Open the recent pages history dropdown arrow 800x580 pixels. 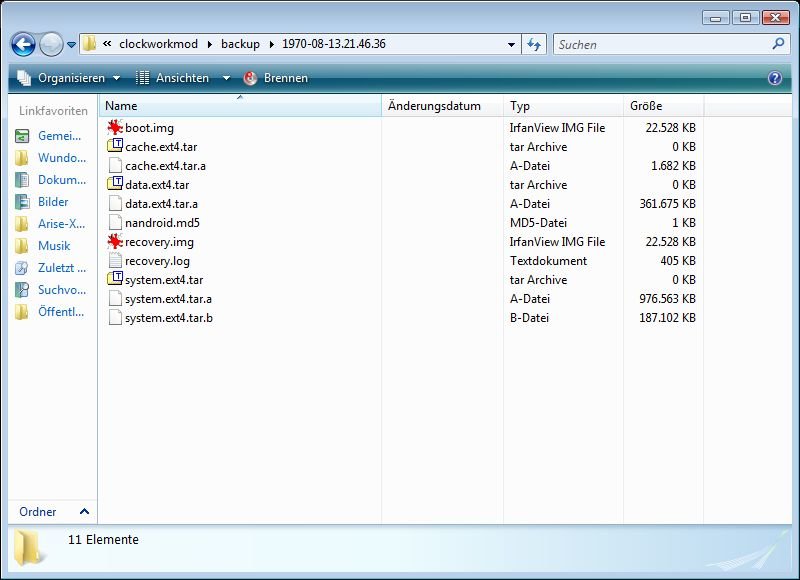[71, 45]
